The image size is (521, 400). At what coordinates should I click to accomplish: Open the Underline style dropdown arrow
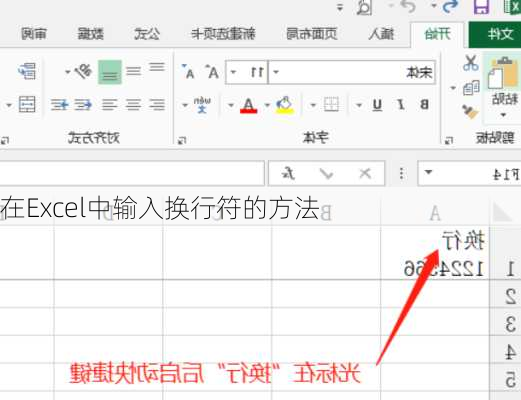click(359, 105)
